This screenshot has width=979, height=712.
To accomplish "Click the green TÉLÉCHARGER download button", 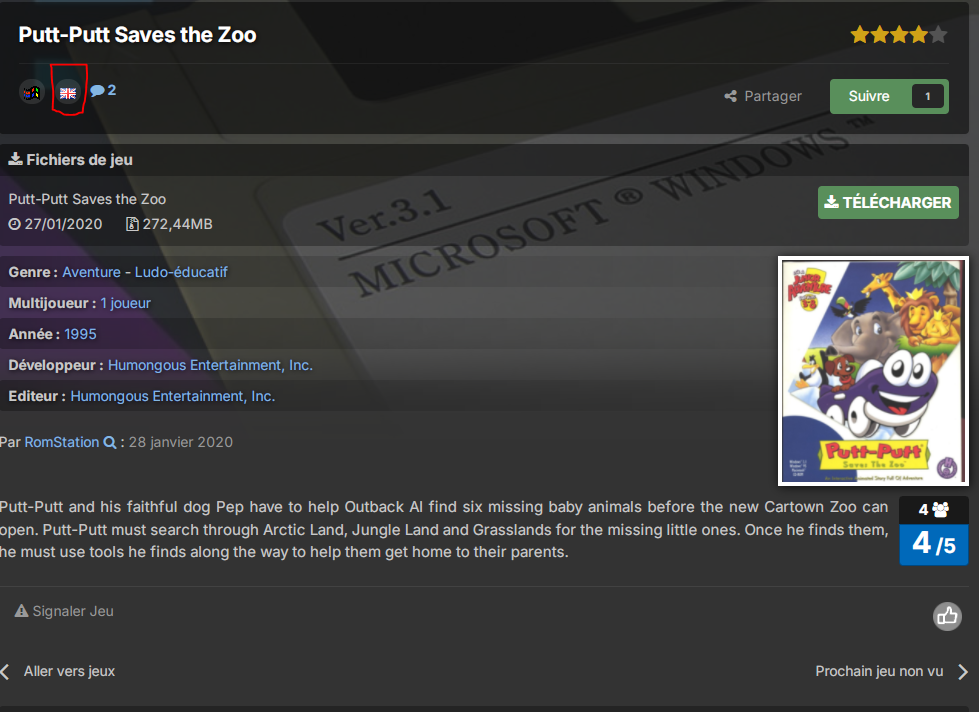I will click(x=888, y=202).
